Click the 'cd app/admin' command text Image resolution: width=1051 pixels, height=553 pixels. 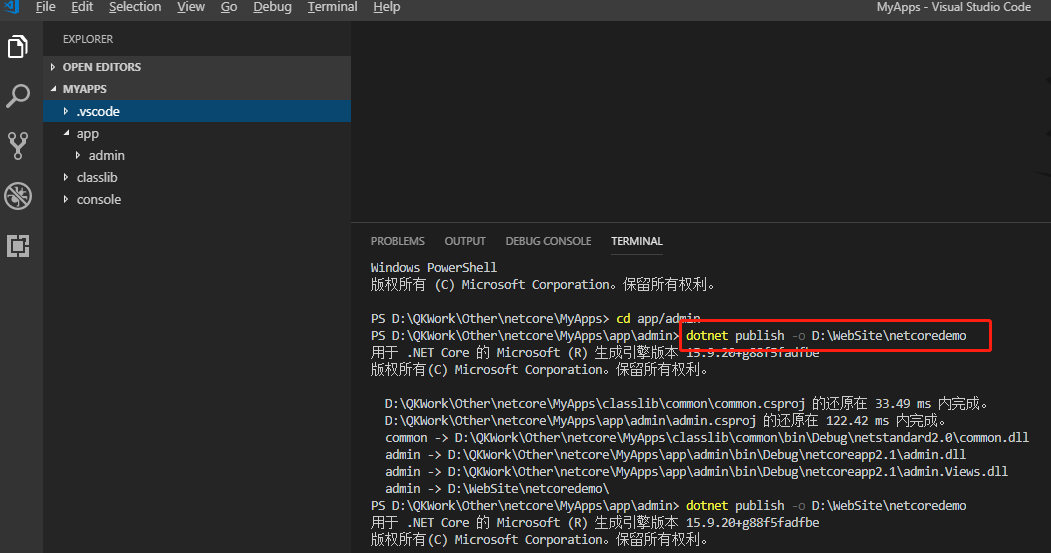coord(658,318)
